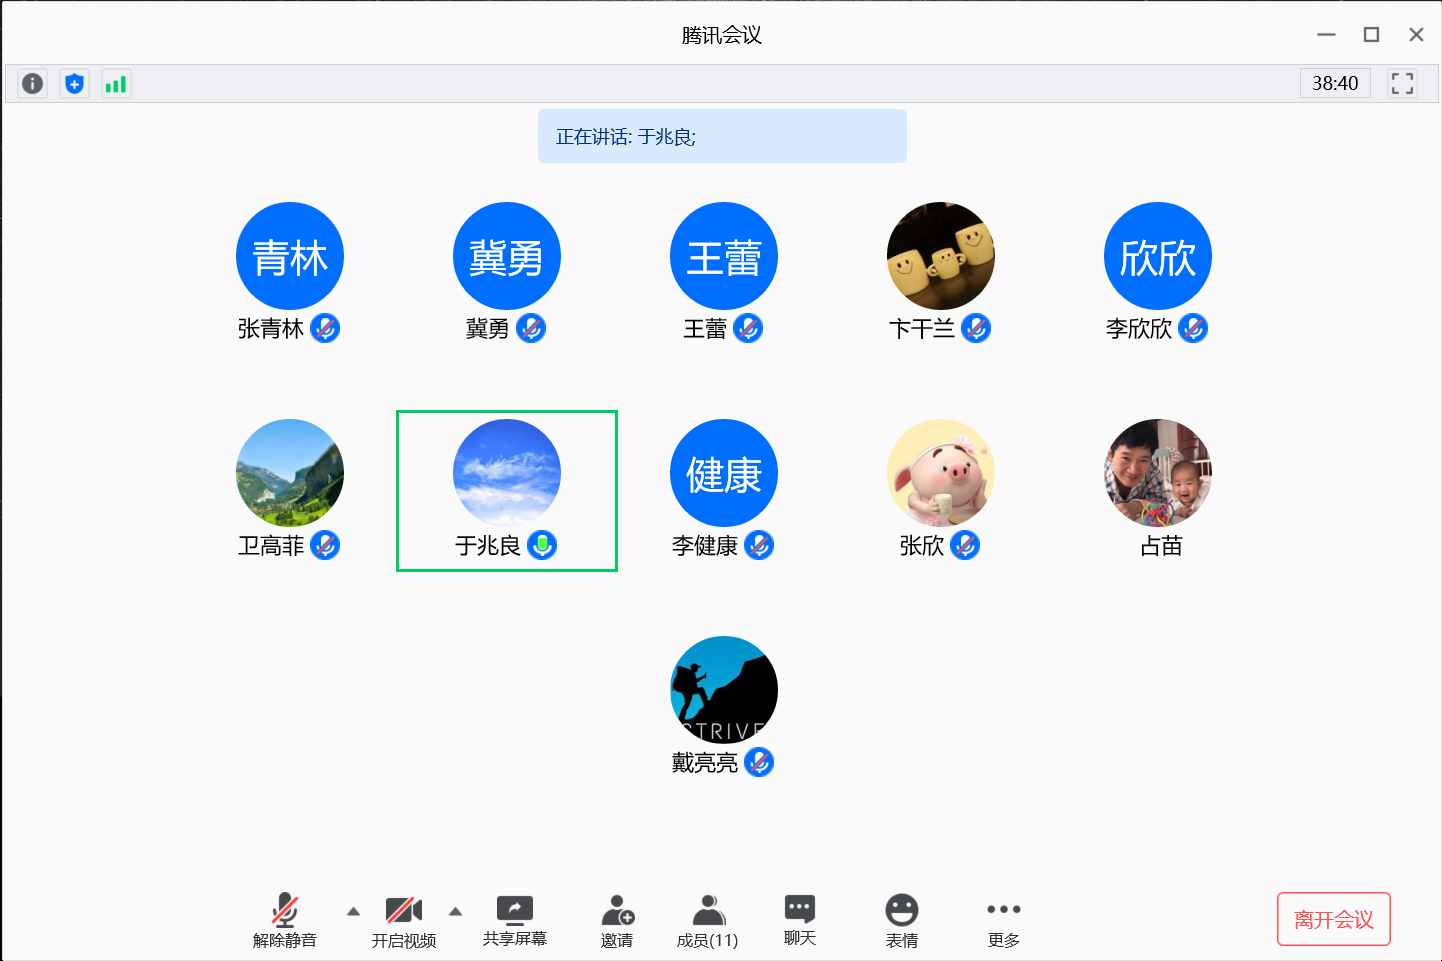Open the 聊天 chat panel
Screen dimensions: 1442x961
pos(800,921)
